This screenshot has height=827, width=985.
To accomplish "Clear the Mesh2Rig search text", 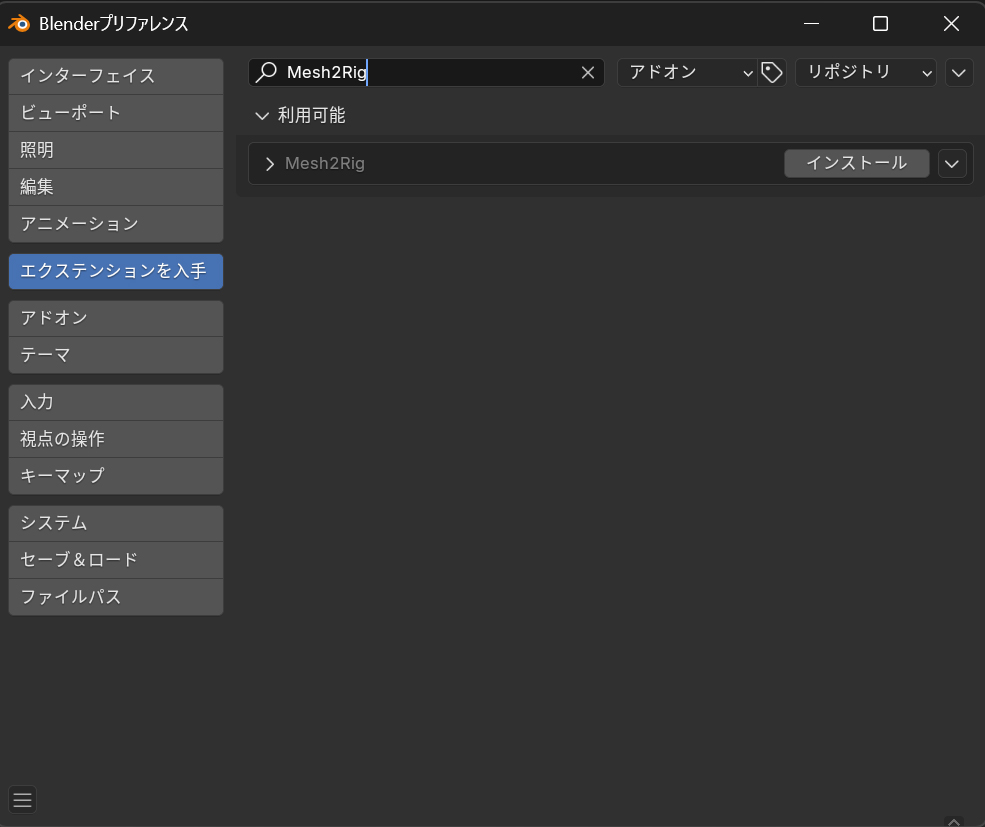I will click(x=587, y=73).
